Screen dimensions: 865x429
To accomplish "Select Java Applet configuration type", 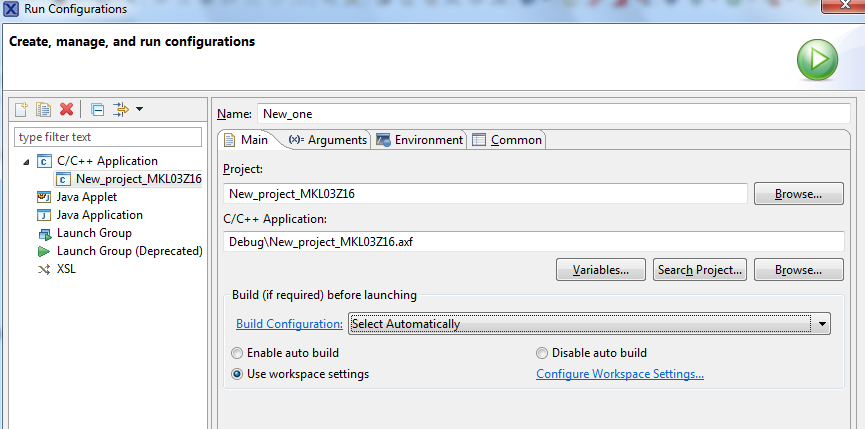I will (86, 197).
